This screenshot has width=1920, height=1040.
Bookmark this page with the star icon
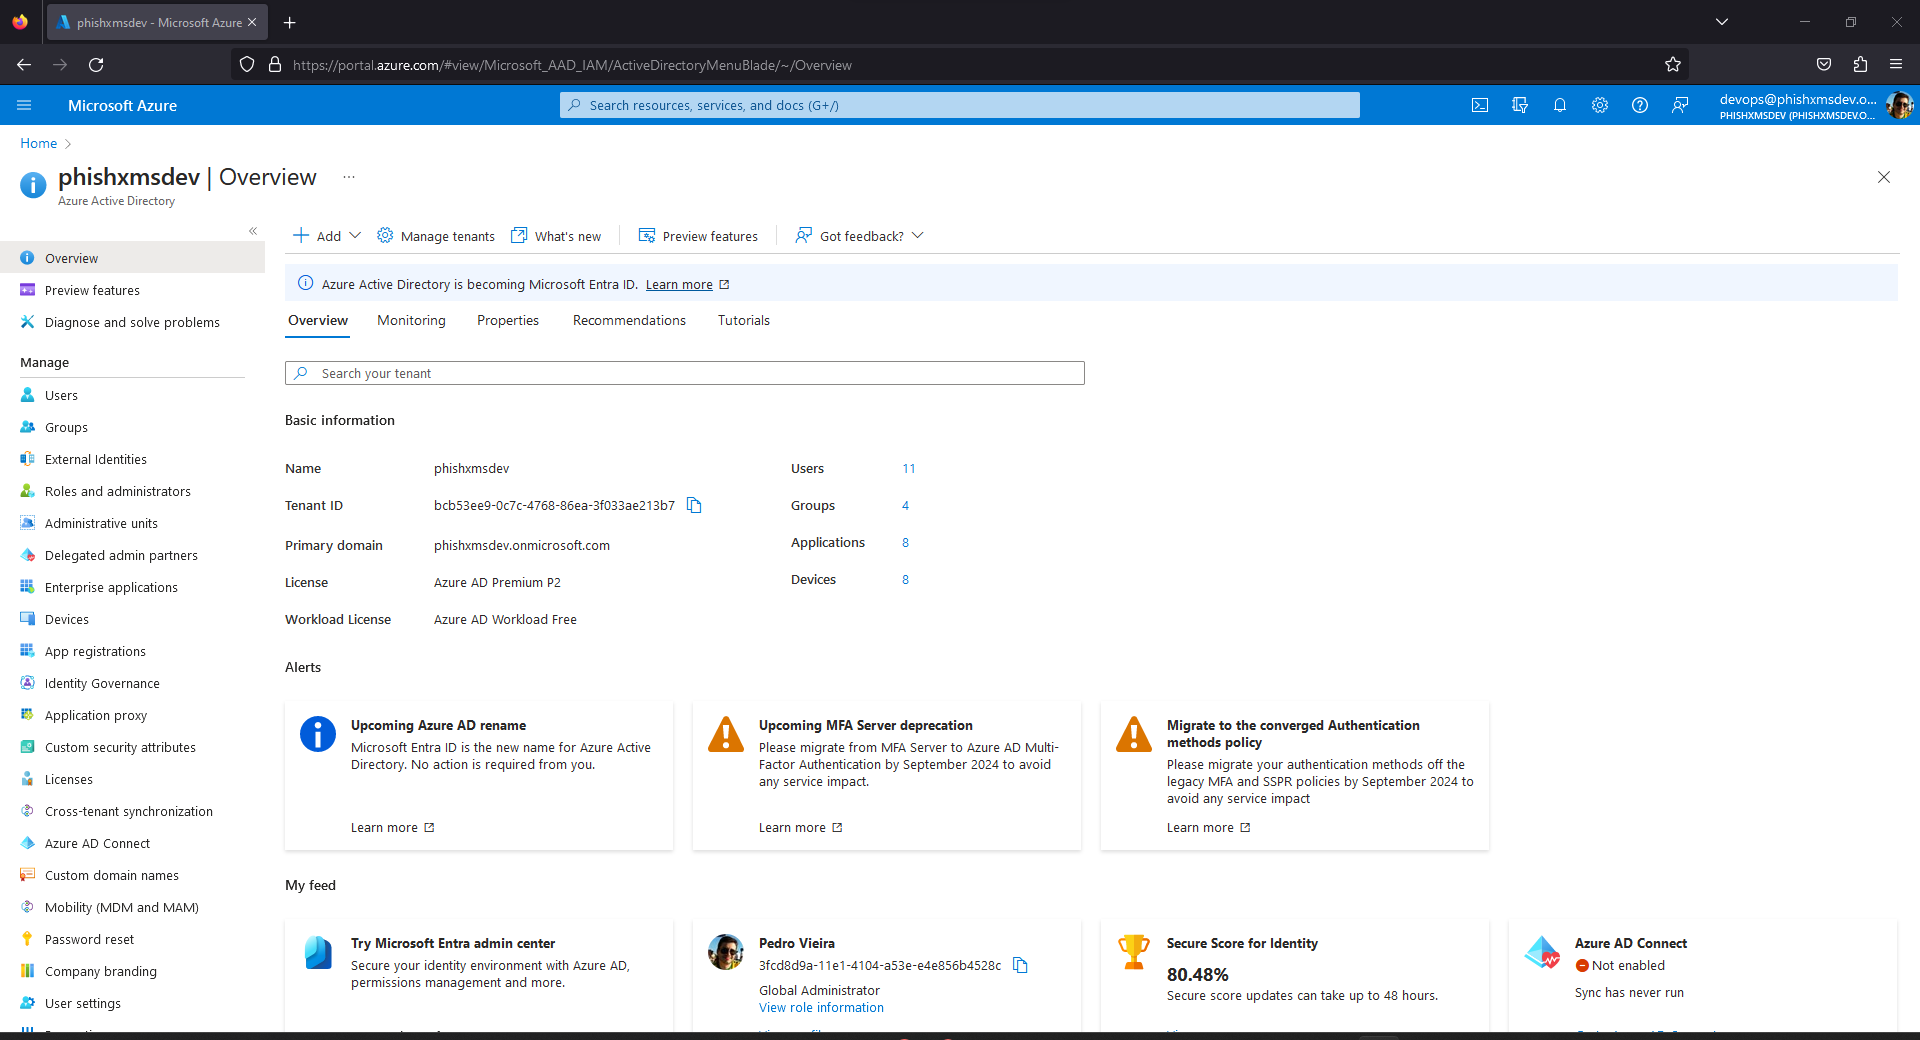[x=1673, y=65]
